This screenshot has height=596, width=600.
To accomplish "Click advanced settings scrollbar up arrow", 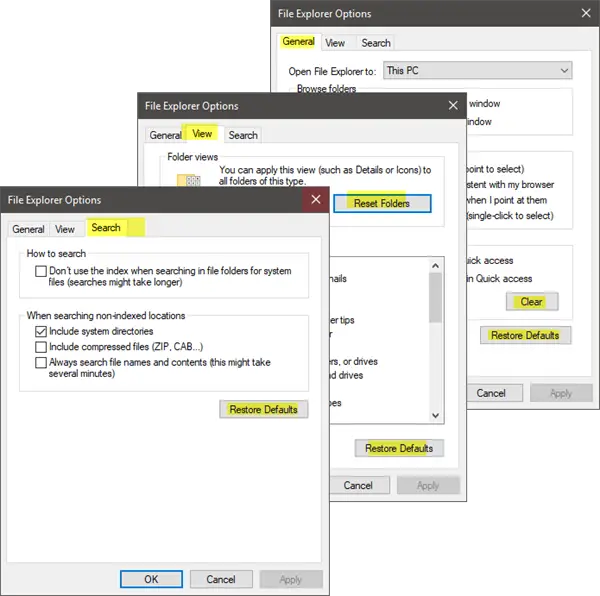I will tap(435, 265).
